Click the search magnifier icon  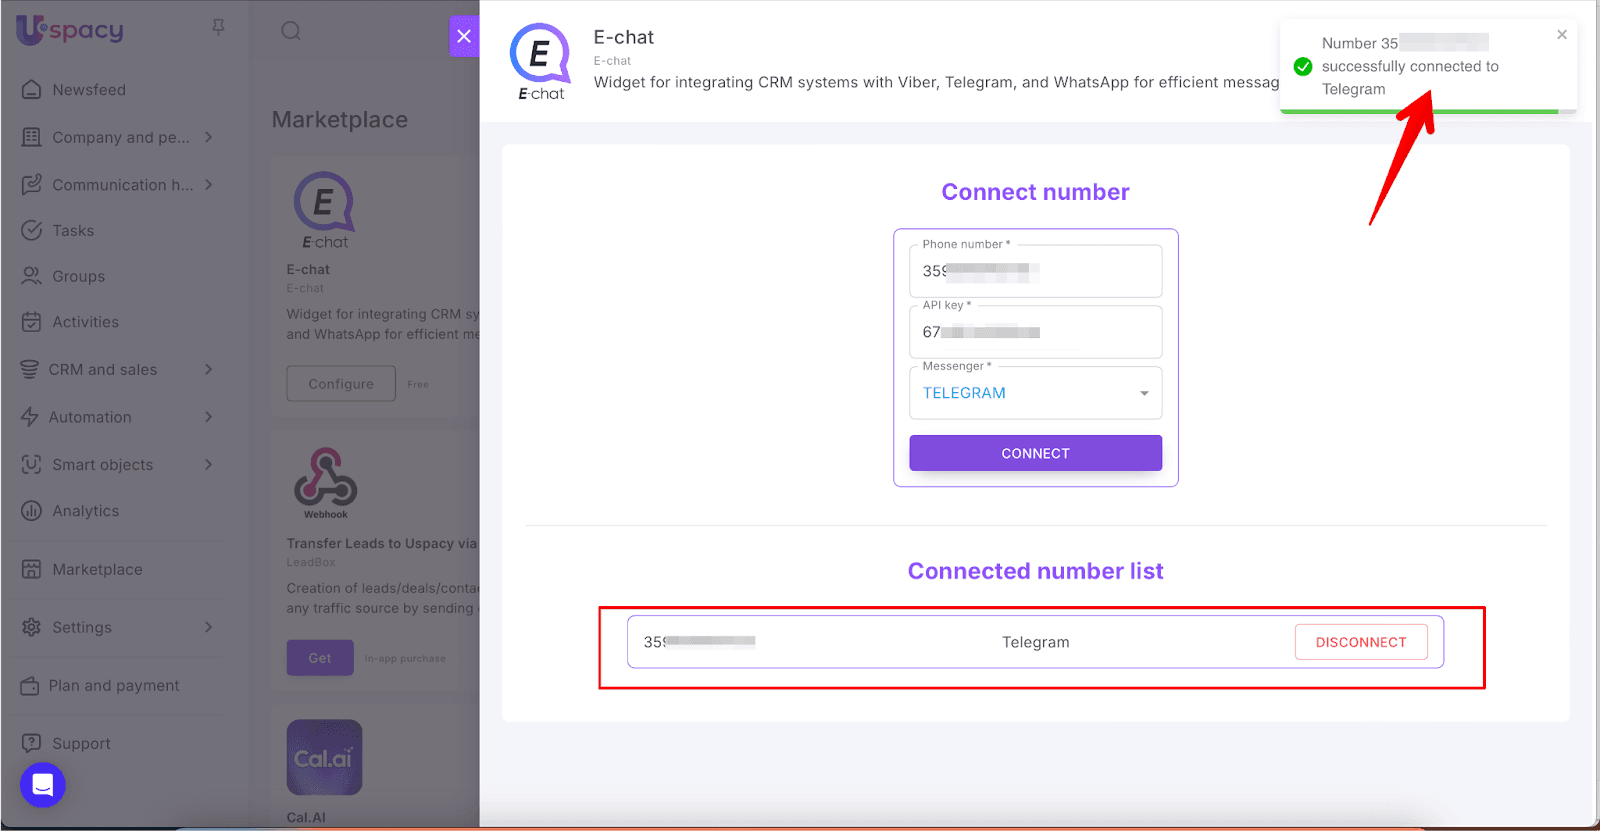(x=291, y=31)
